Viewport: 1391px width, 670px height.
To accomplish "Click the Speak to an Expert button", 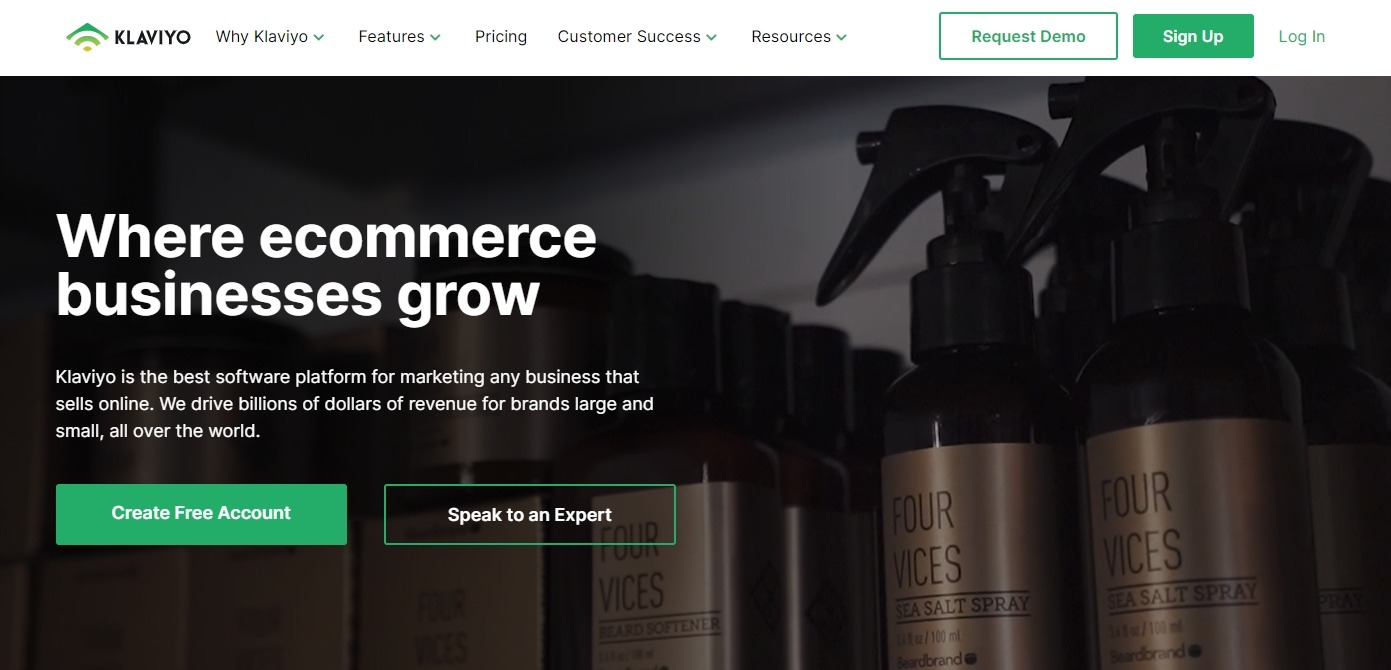I will pyautogui.click(x=530, y=515).
